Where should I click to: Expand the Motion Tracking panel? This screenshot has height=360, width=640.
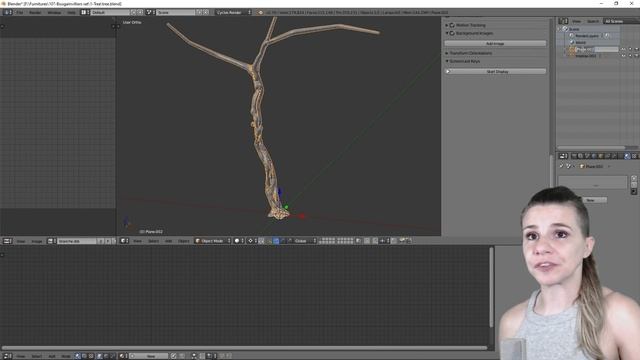(470, 25)
